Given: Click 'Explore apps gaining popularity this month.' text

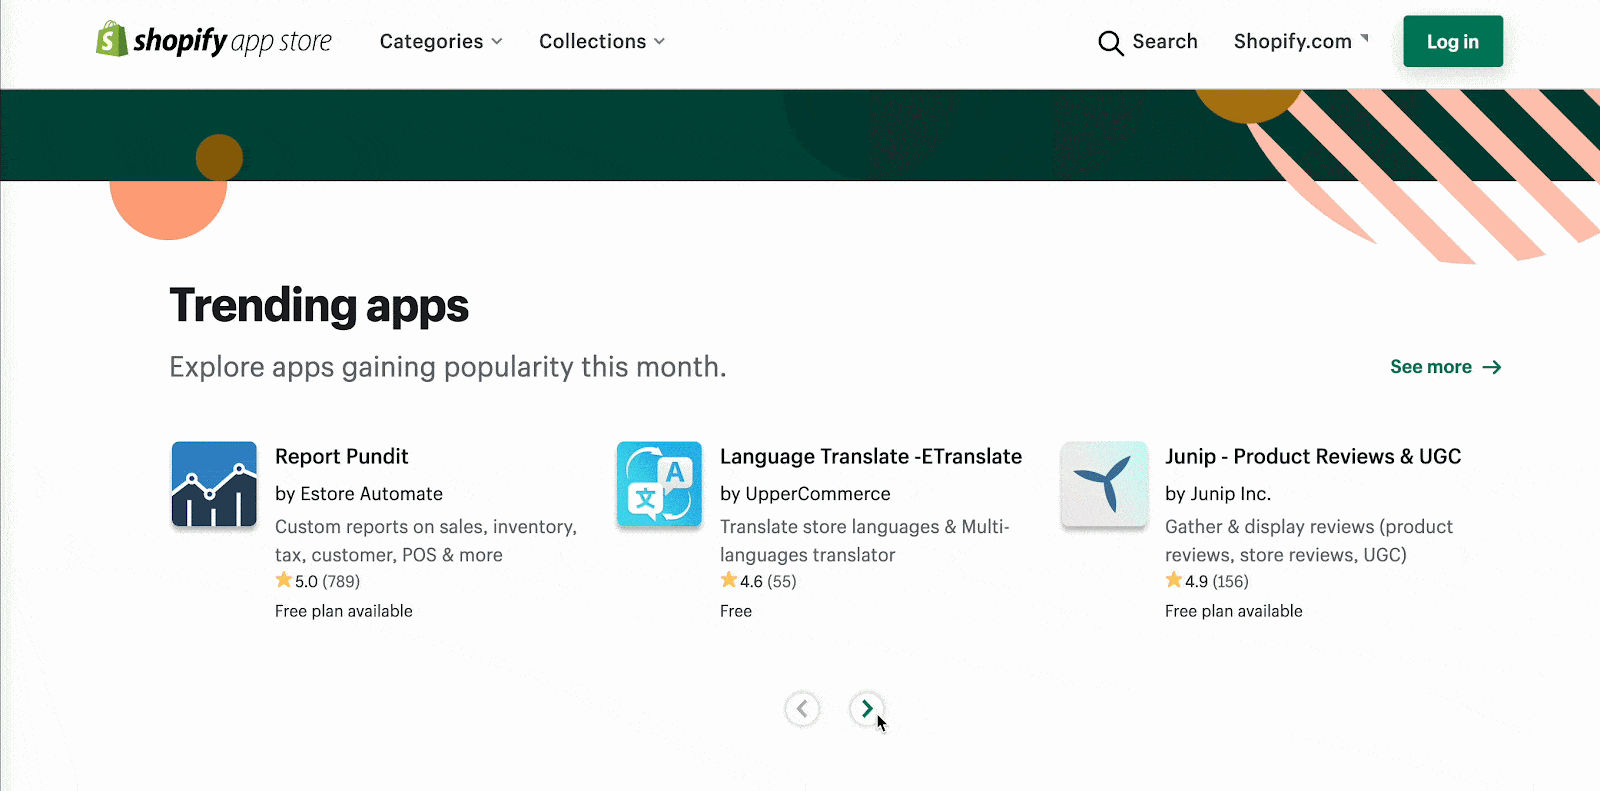Looking at the screenshot, I should pos(448,367).
